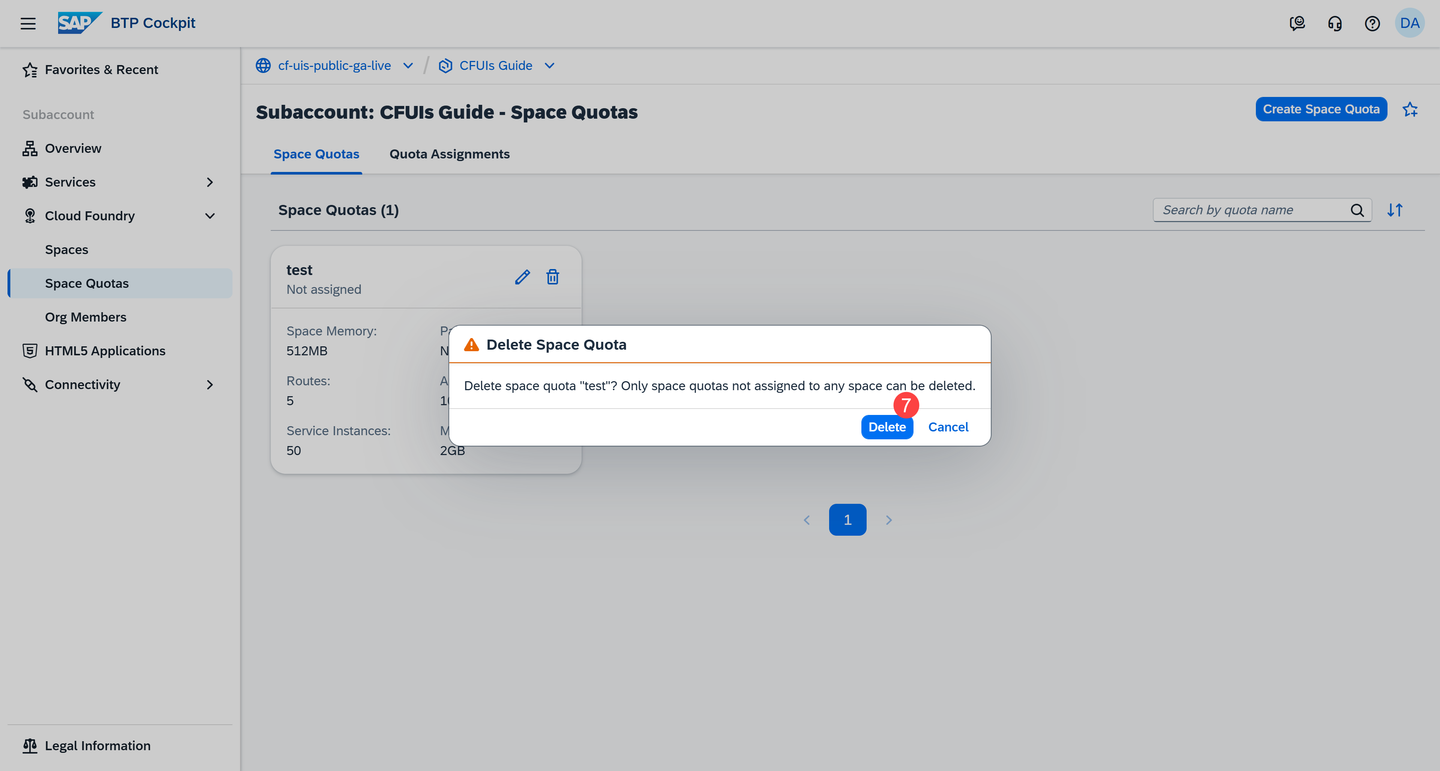
Task: Switch to the Space Quotas tab
Action: 316,154
